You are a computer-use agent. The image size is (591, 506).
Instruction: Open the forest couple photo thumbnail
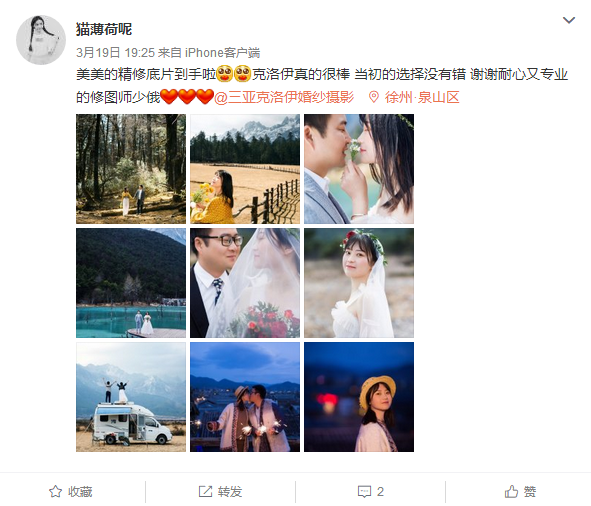click(x=131, y=169)
